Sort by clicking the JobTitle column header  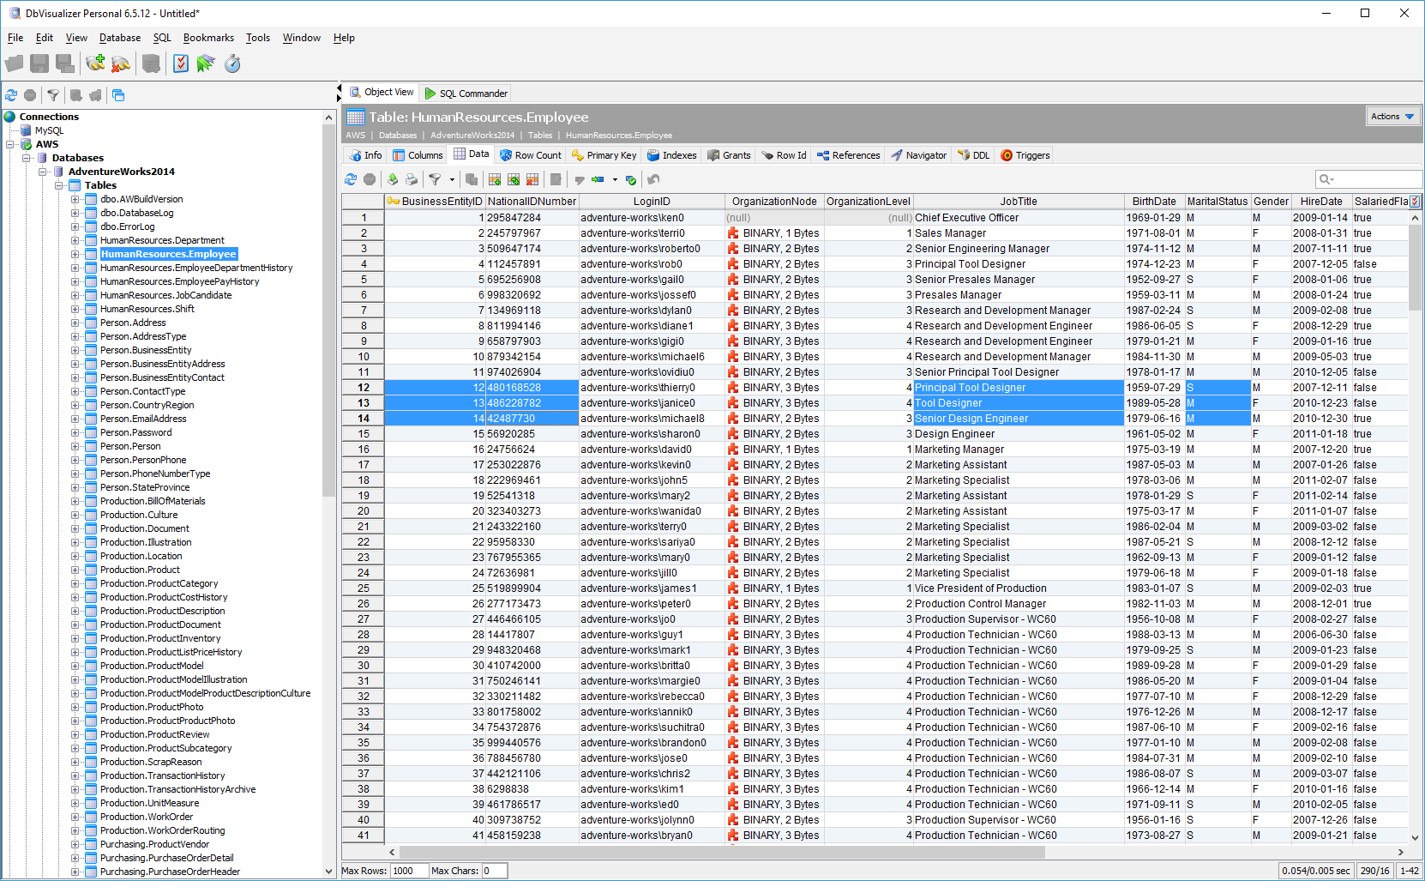click(x=1017, y=202)
